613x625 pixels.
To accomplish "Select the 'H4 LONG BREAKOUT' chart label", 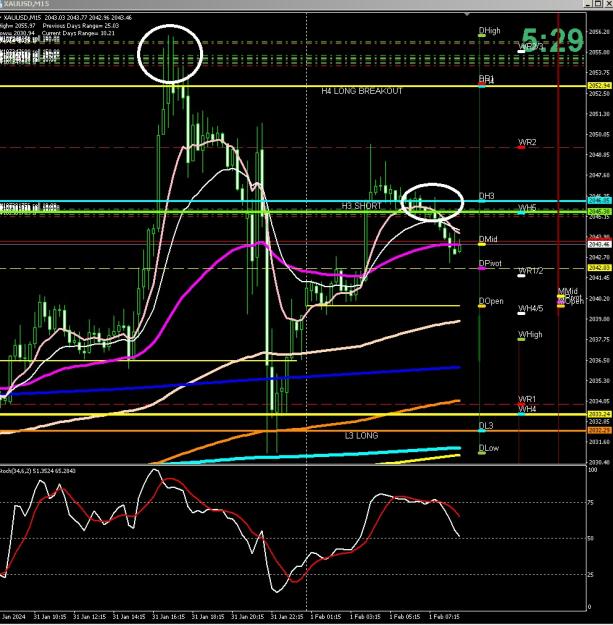I will [x=362, y=91].
